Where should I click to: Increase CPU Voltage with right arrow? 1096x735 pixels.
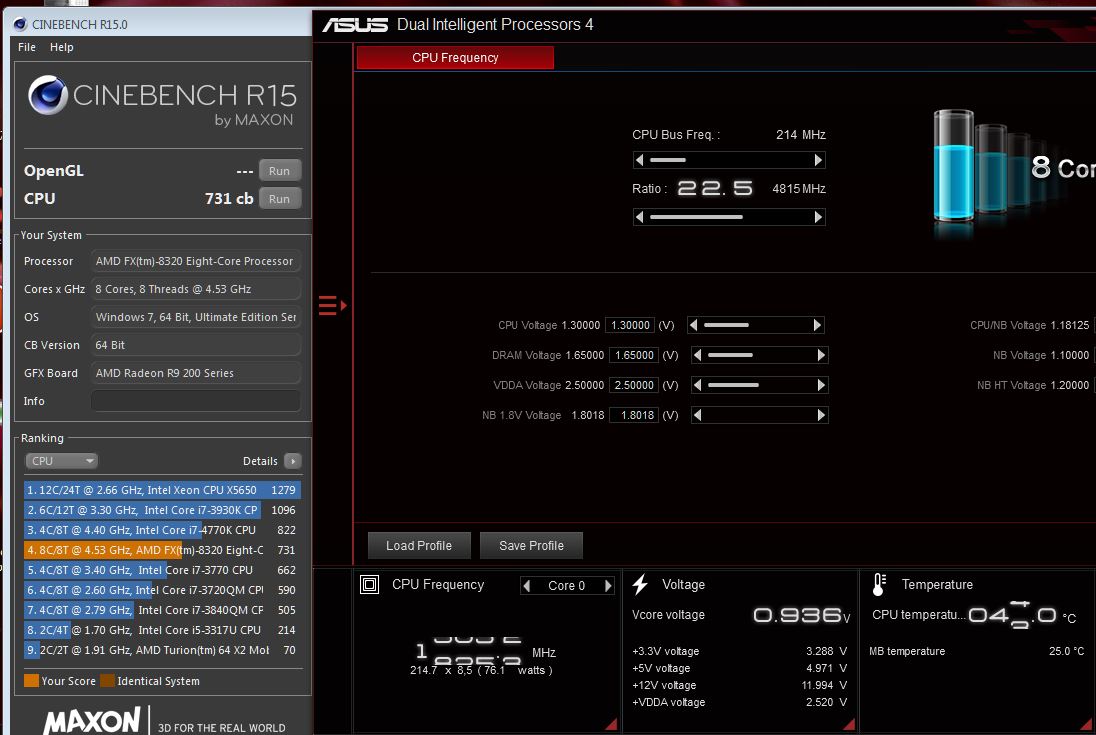click(x=817, y=325)
